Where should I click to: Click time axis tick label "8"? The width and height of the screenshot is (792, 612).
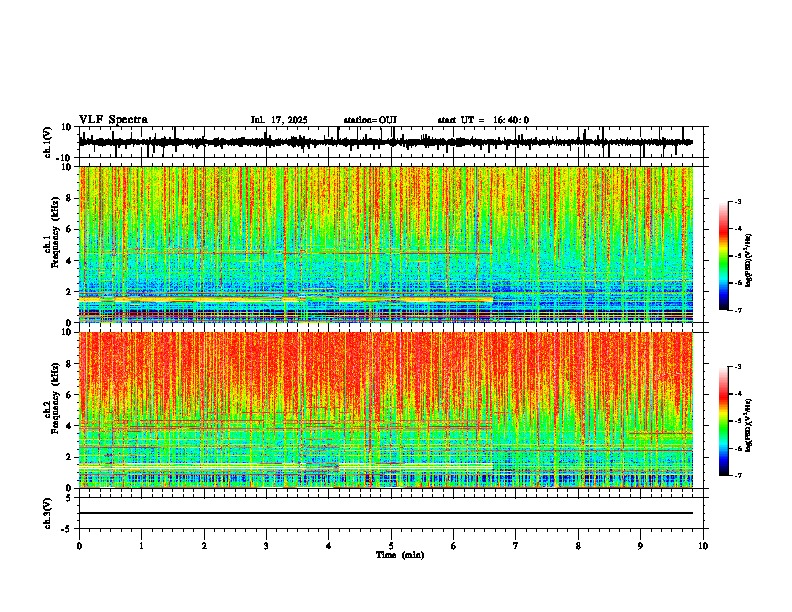pos(578,546)
